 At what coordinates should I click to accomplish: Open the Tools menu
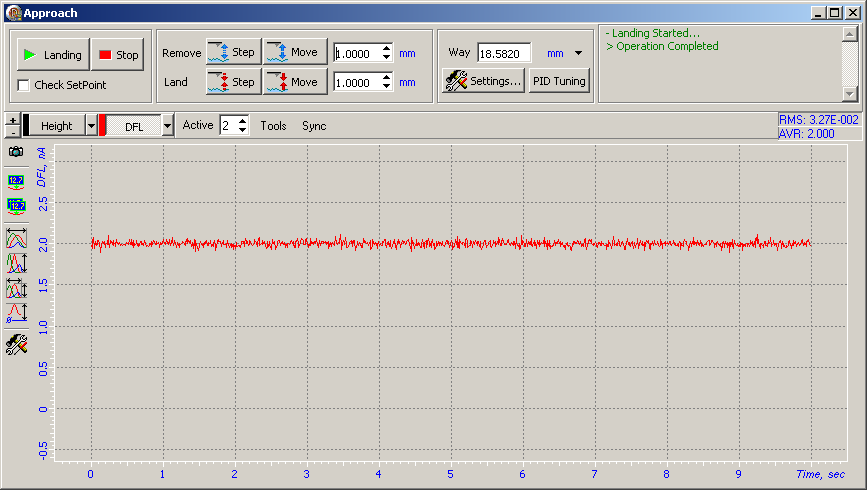pyautogui.click(x=273, y=126)
